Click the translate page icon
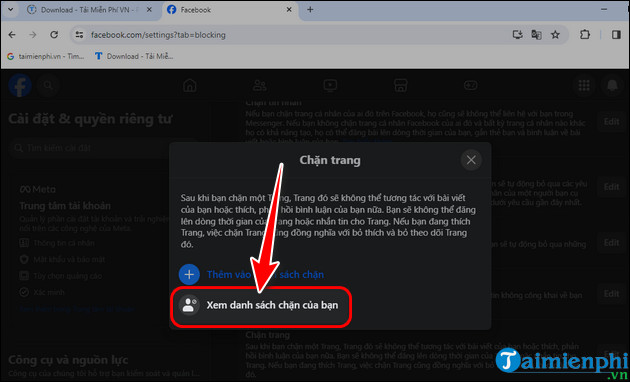 536,35
